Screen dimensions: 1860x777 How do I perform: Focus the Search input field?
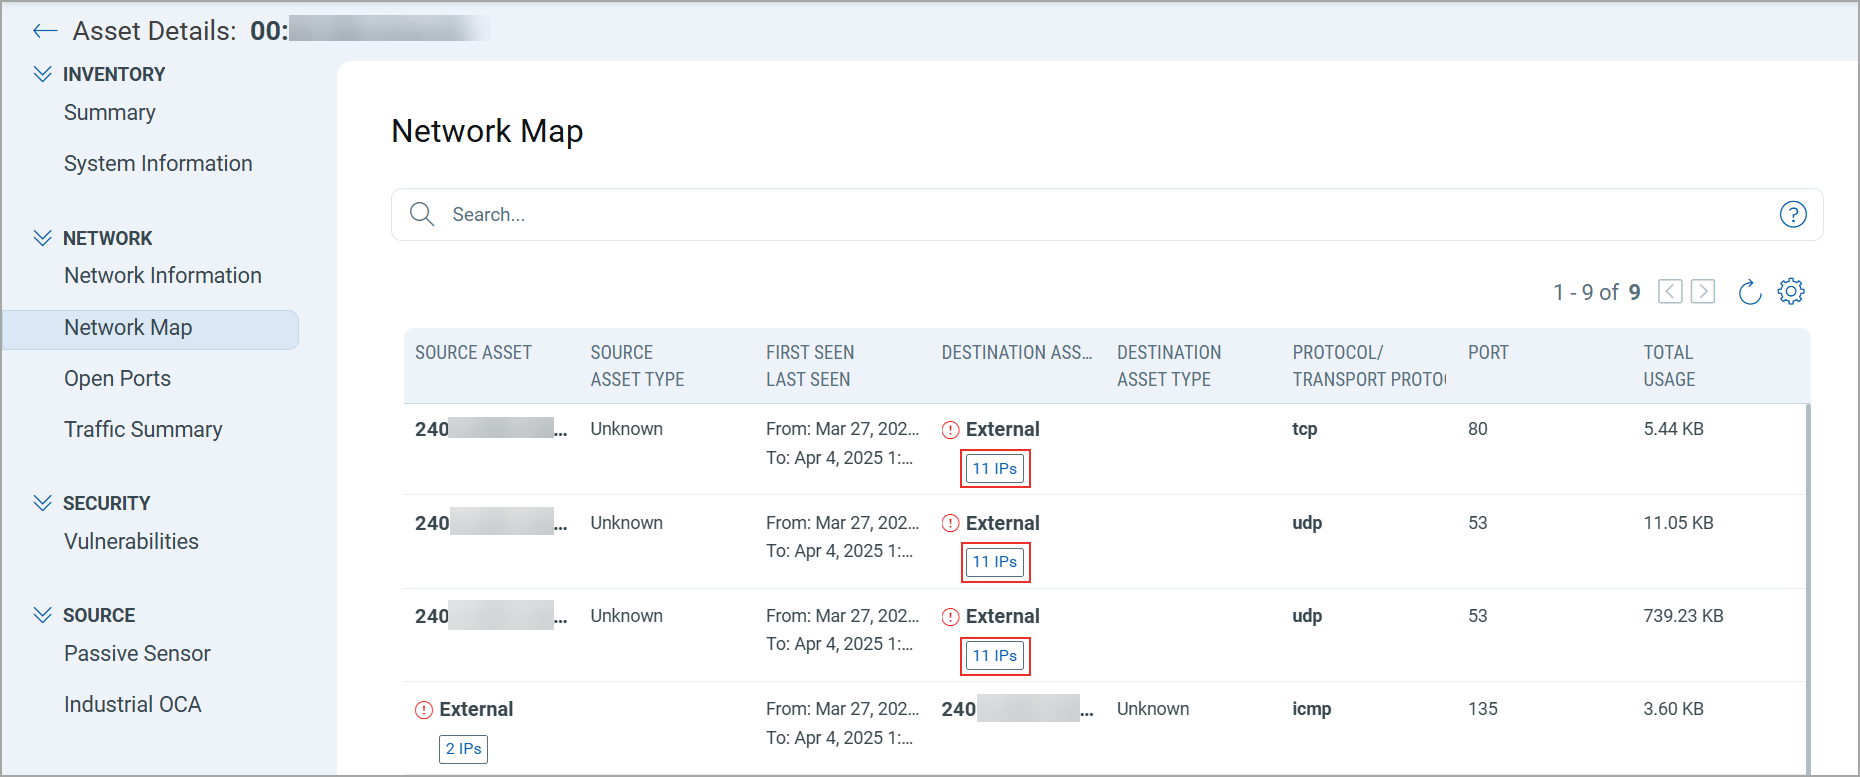click(1107, 214)
